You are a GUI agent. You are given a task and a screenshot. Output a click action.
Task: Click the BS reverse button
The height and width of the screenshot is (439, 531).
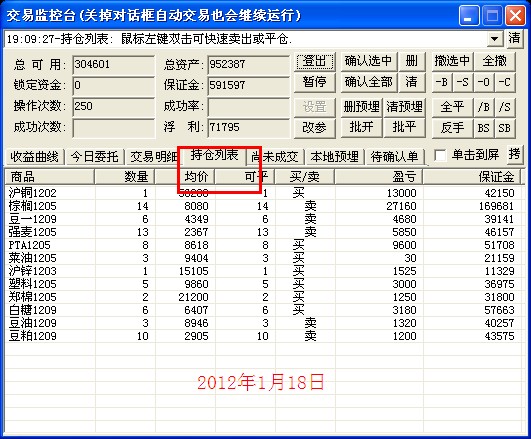[484, 128]
